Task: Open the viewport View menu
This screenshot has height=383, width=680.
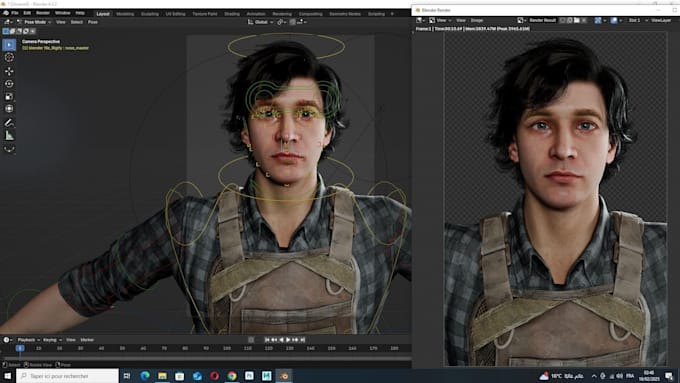Action: click(x=61, y=22)
